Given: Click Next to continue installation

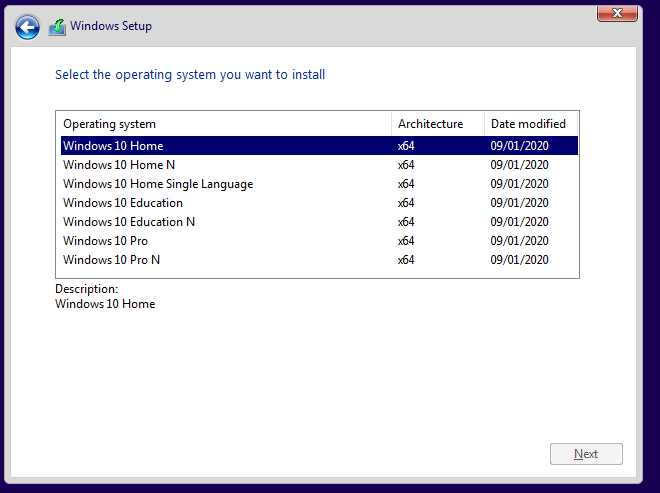Looking at the screenshot, I should click(x=586, y=454).
